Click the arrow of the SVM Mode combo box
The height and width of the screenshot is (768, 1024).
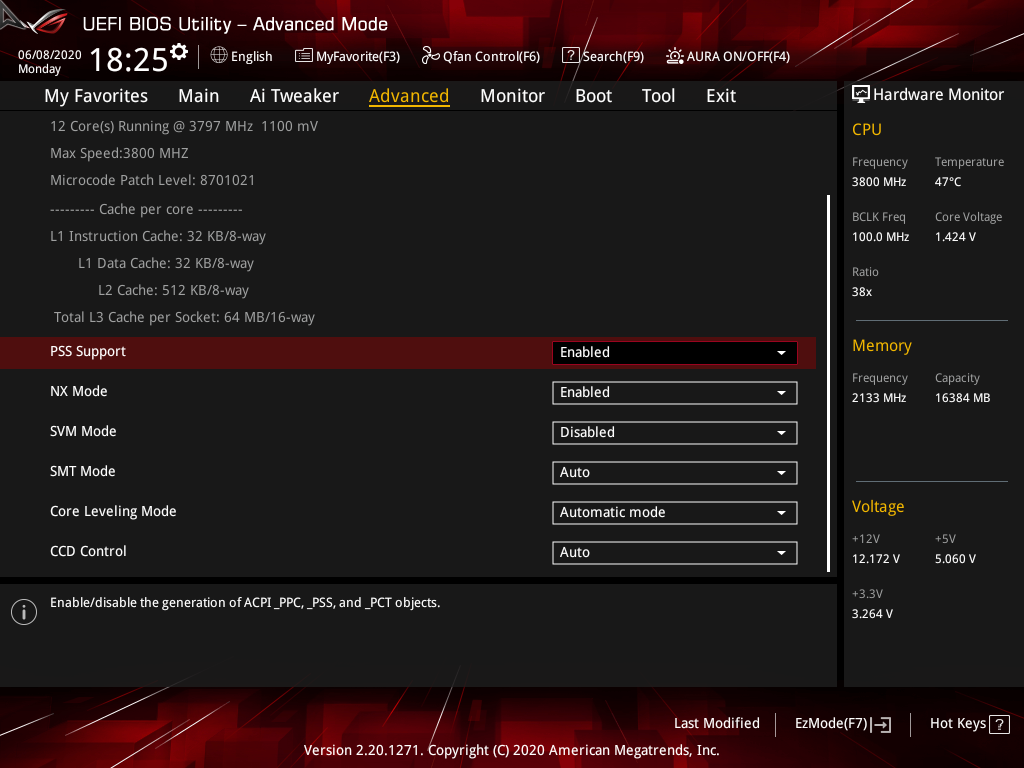tap(781, 433)
